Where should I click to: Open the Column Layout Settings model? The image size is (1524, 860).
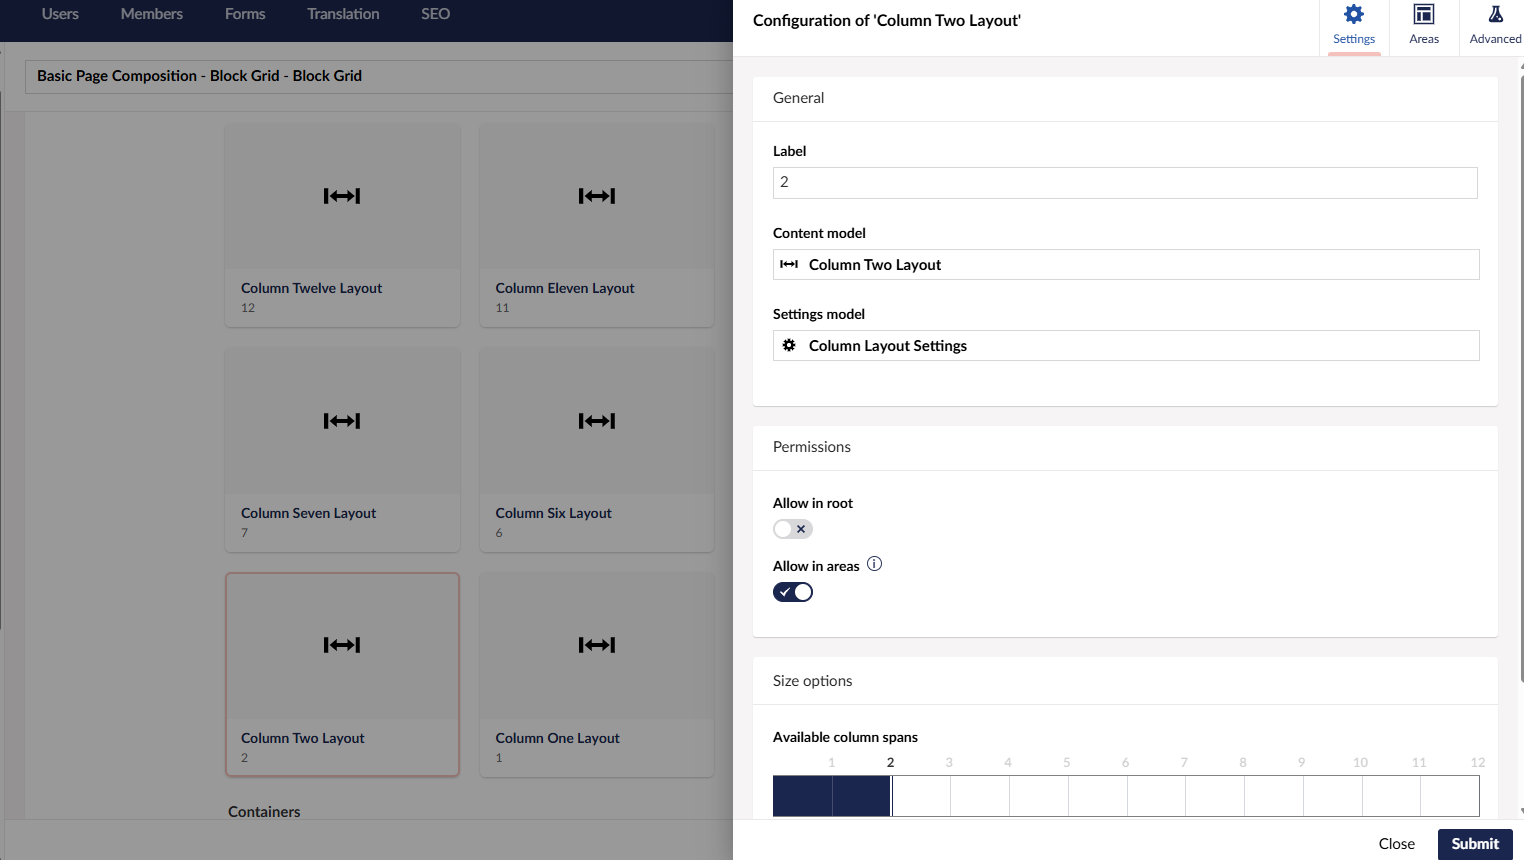[1126, 346]
